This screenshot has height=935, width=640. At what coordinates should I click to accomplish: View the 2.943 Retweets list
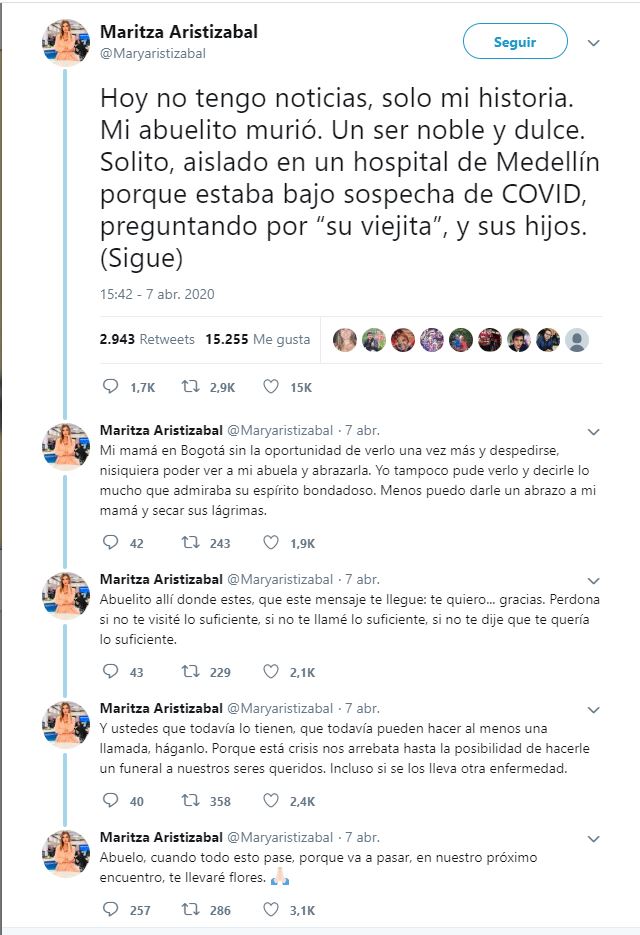coord(147,339)
